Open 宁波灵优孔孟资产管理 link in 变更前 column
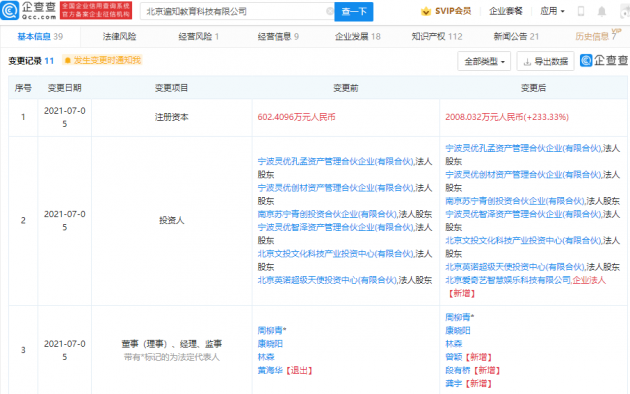This screenshot has width=630, height=394. click(335, 161)
